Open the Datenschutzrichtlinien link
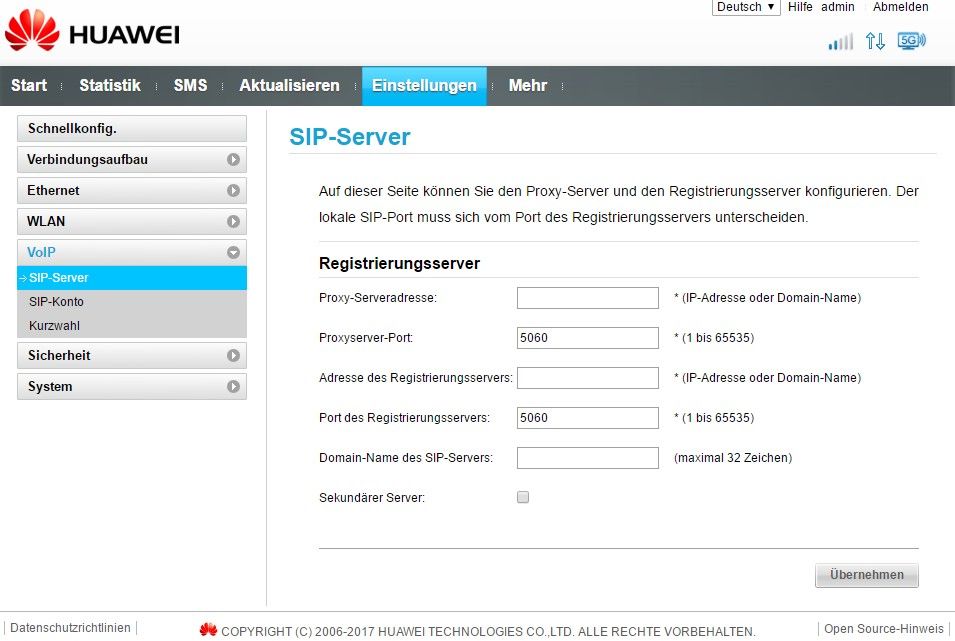The image size is (955, 641). 70,628
